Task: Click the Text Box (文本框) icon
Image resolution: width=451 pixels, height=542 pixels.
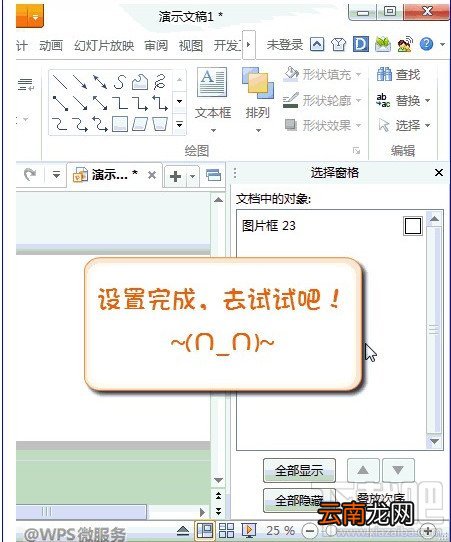Action: click(x=212, y=82)
